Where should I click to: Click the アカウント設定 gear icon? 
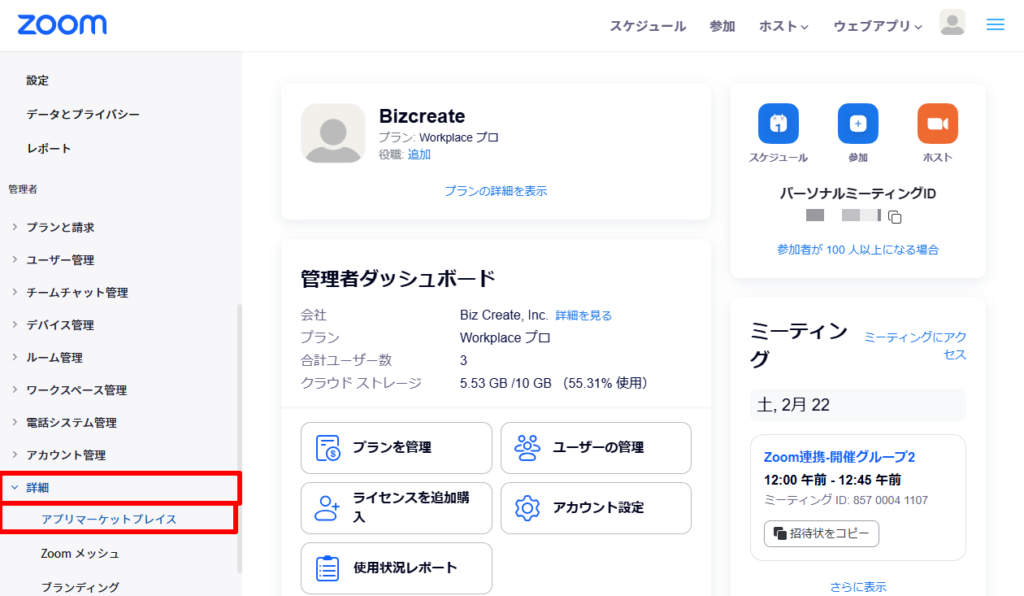(x=527, y=508)
